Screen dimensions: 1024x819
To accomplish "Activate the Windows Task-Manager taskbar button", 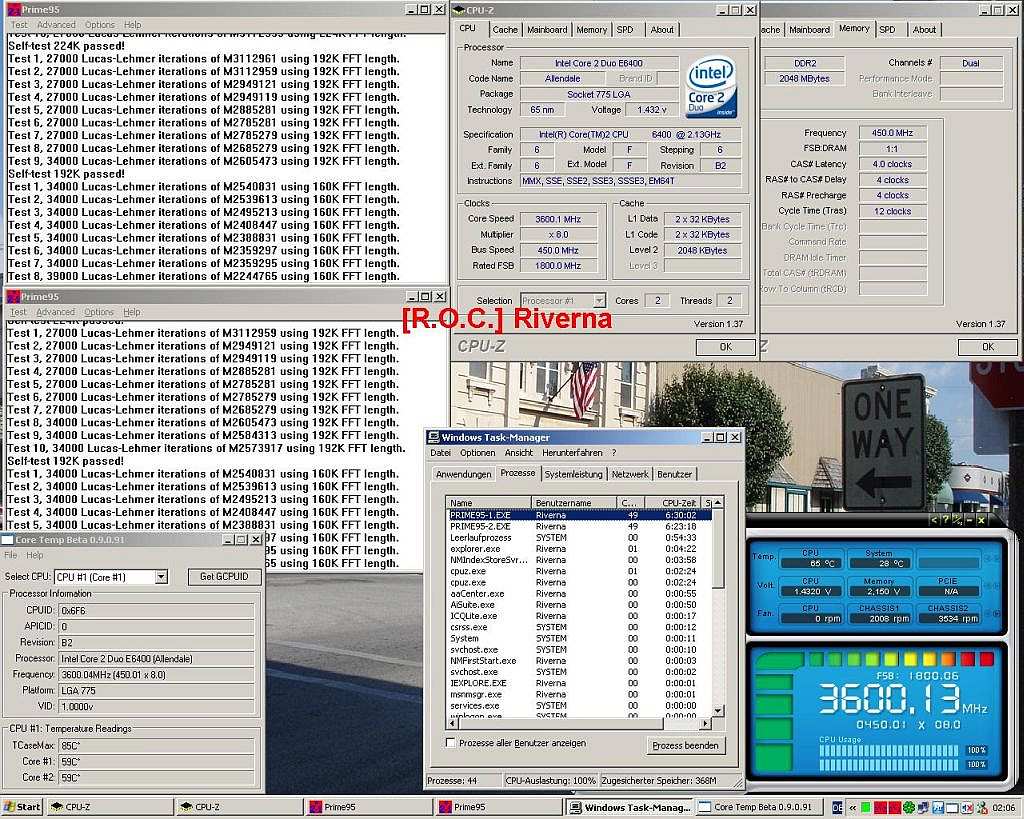I will [630, 807].
